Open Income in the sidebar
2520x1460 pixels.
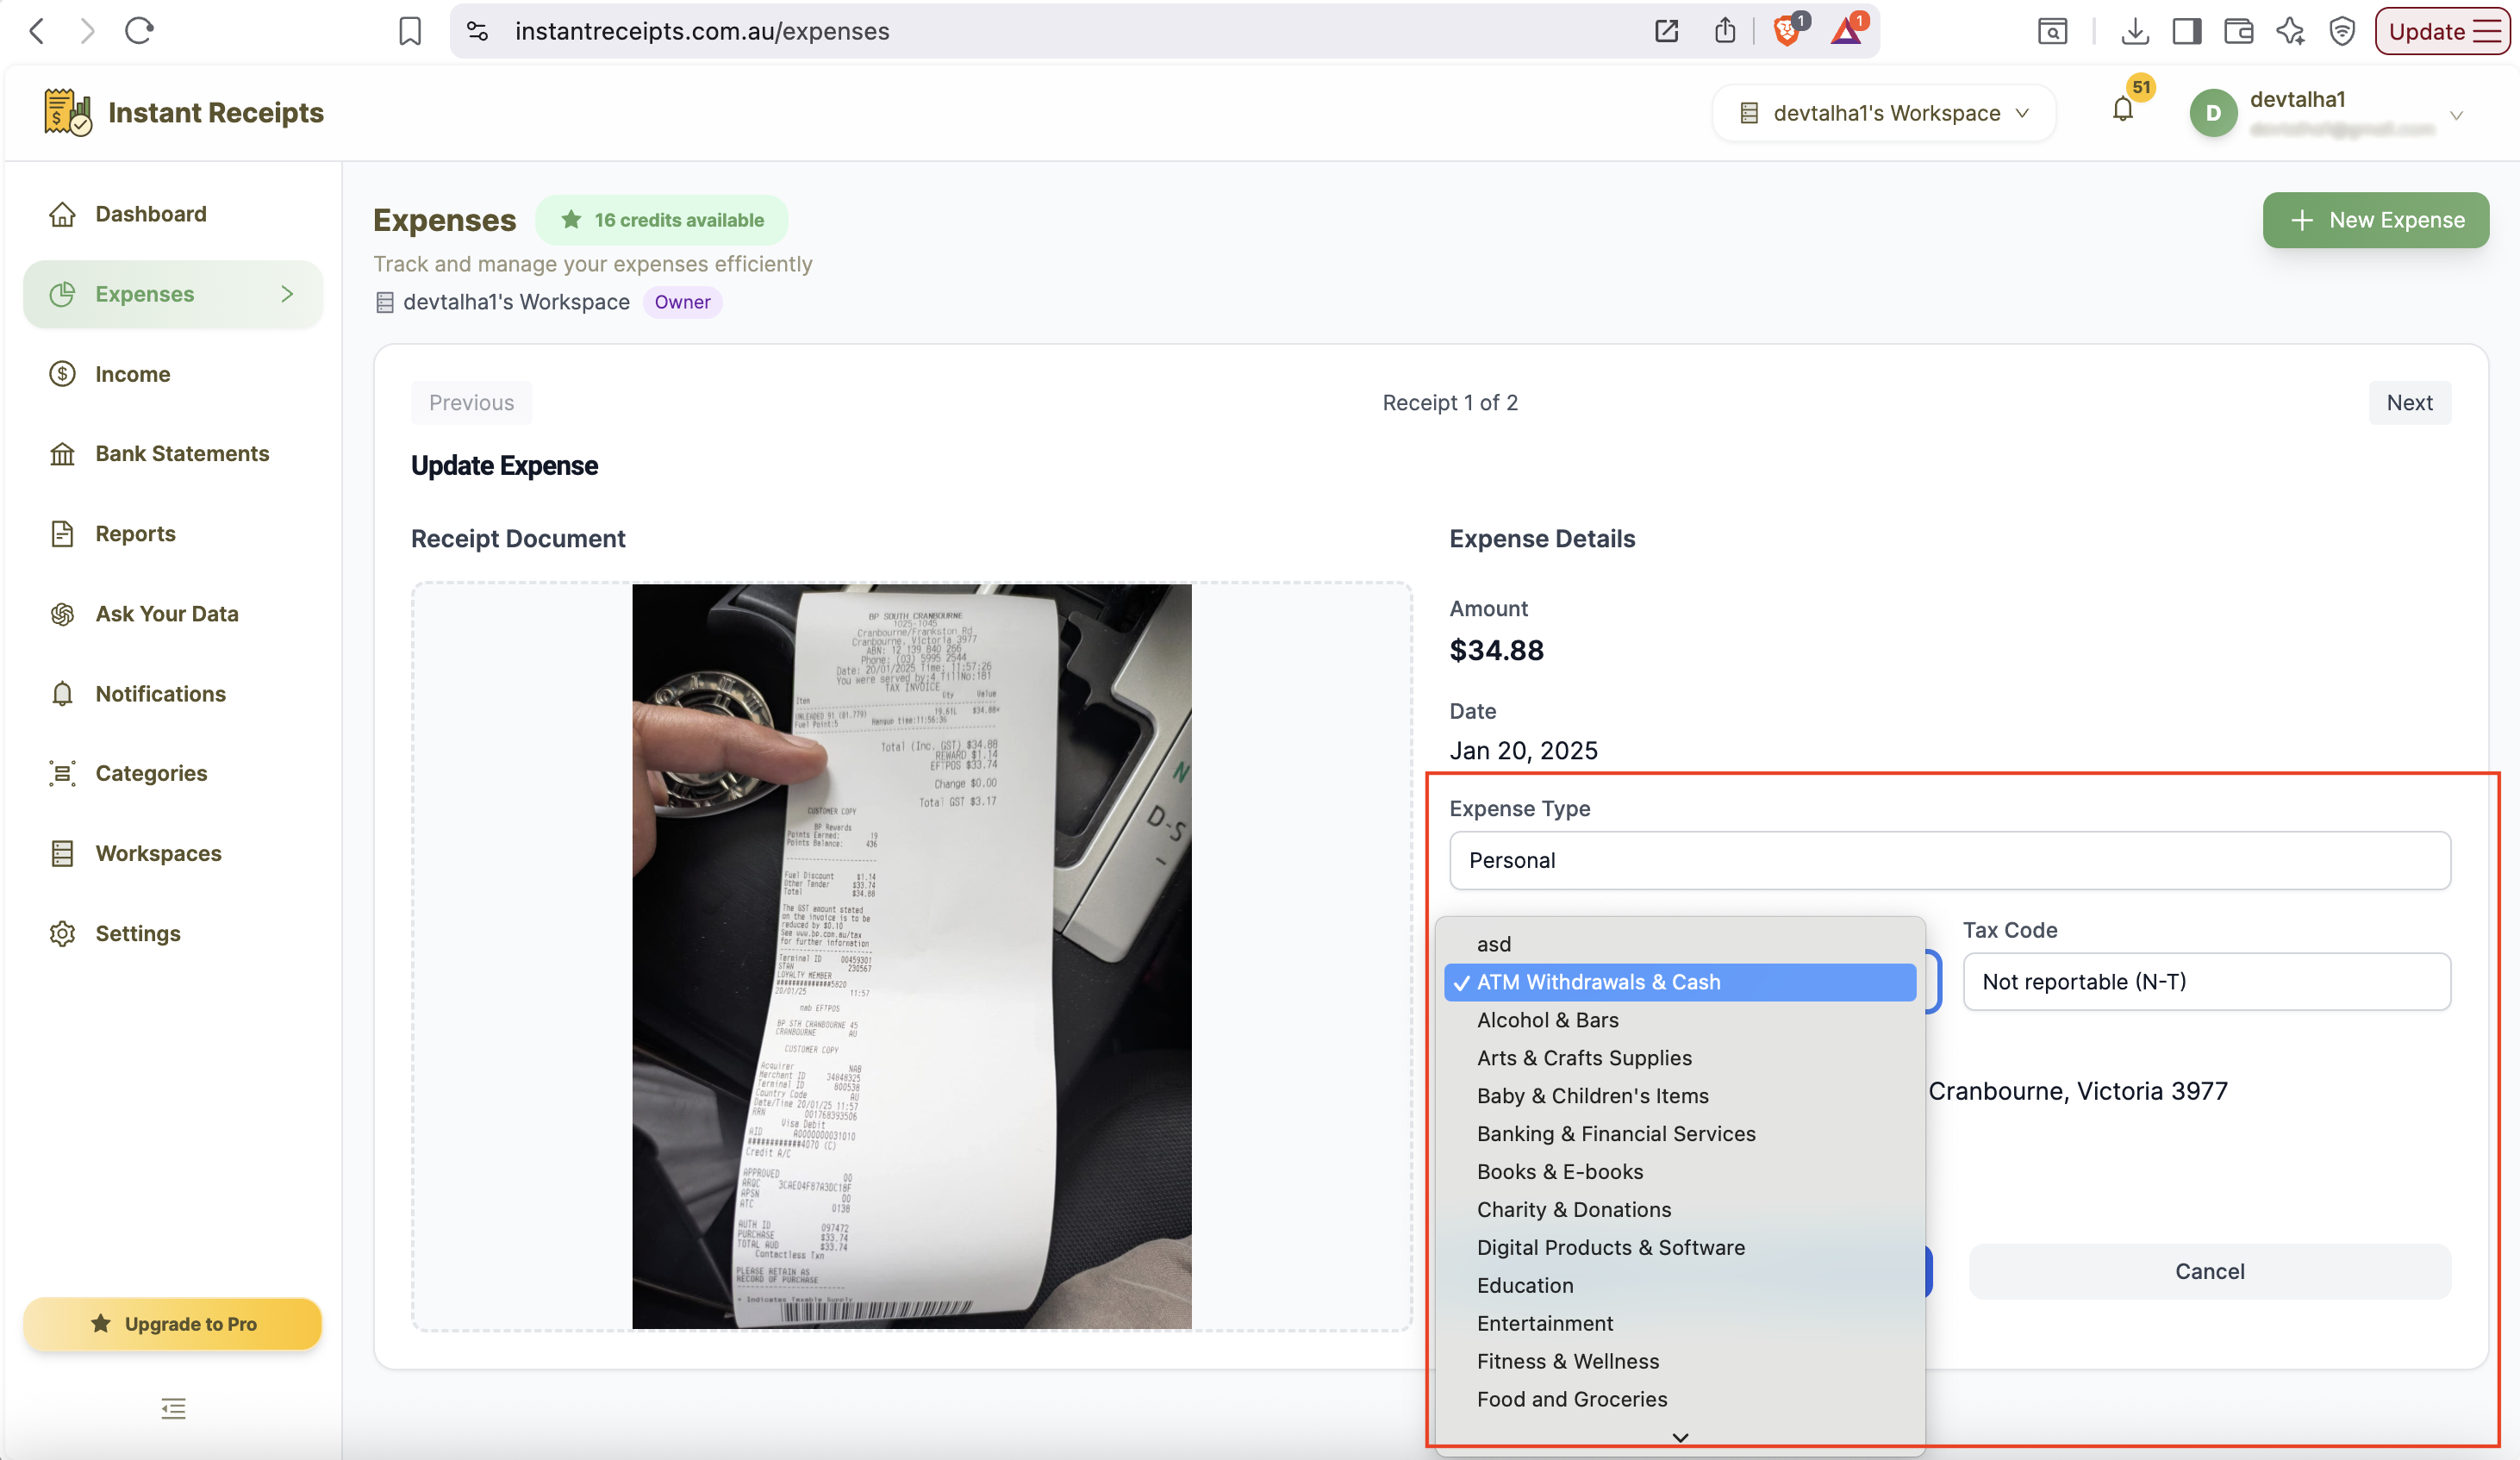click(173, 374)
